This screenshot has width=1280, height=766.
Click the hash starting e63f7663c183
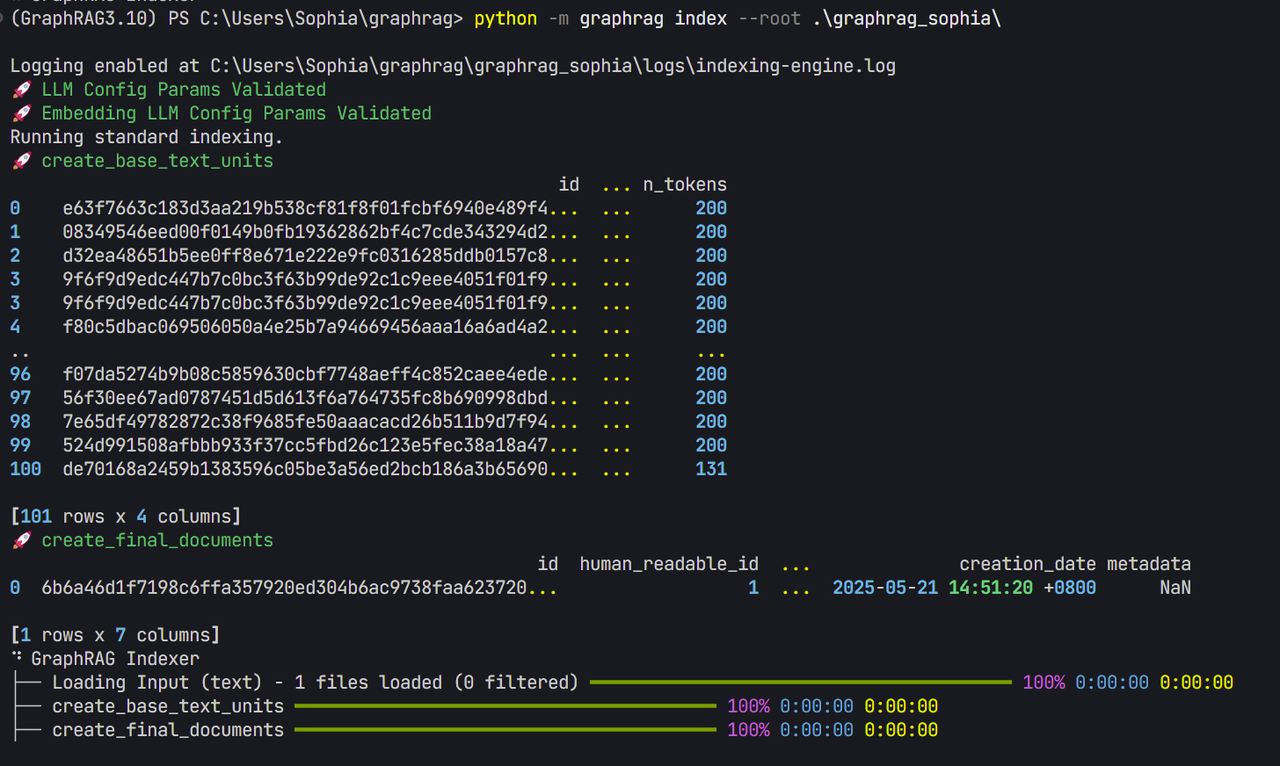321,209
